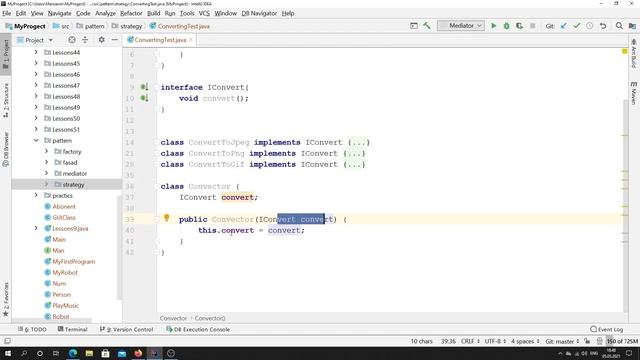Screen dimensions: 640x360
Task: Open Firefox from taskbar
Action: 138,353
